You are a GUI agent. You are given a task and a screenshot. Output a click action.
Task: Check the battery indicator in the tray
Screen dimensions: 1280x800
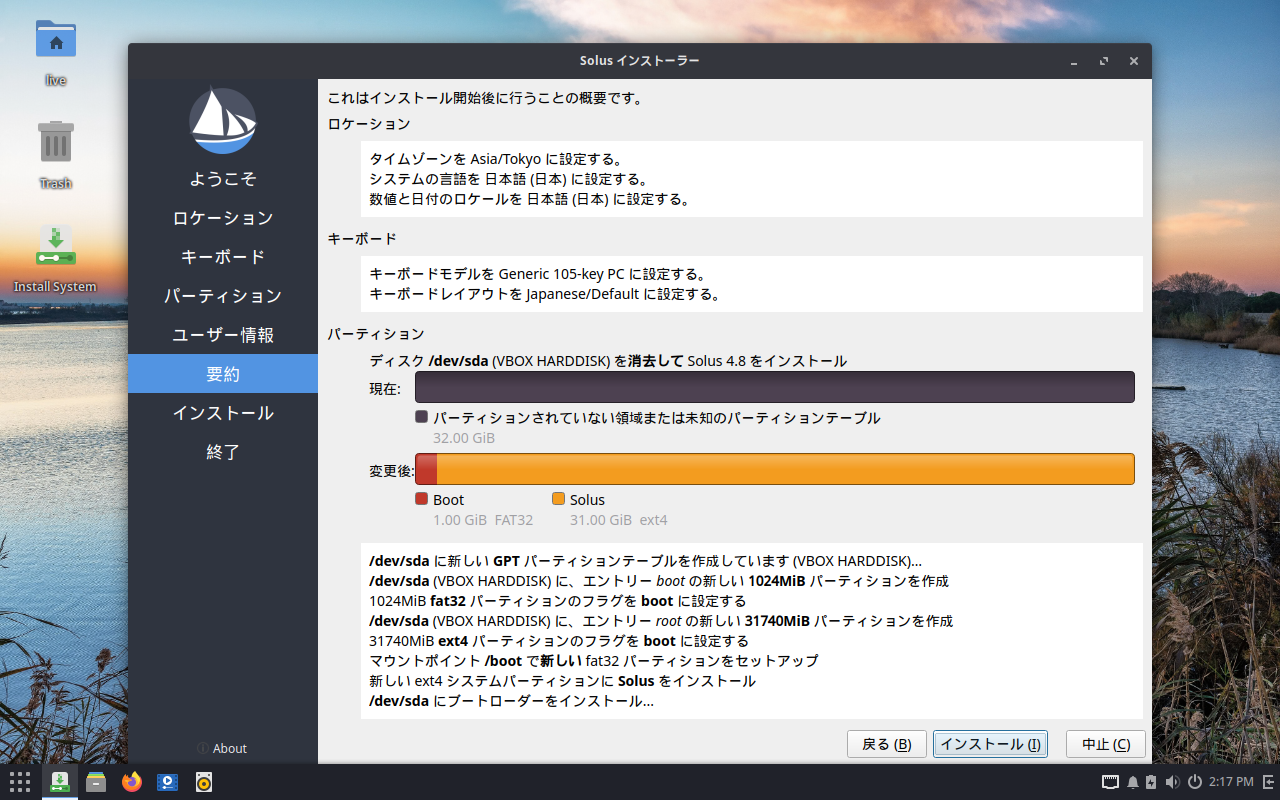(1151, 782)
